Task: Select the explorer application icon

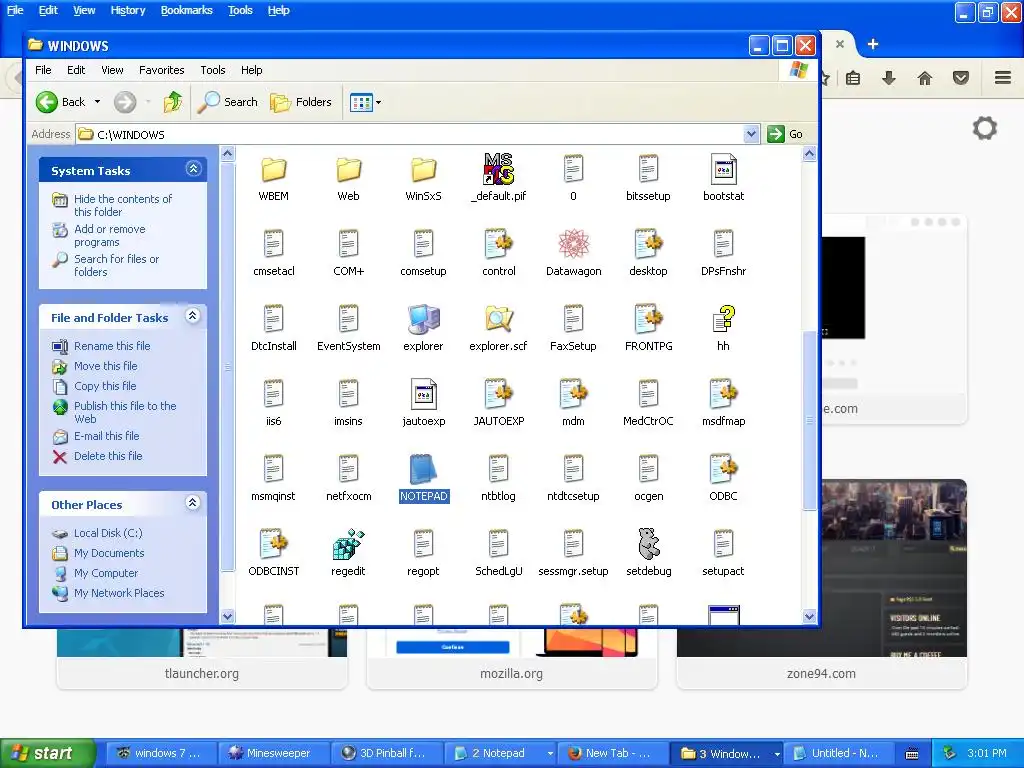Action: pyautogui.click(x=423, y=328)
